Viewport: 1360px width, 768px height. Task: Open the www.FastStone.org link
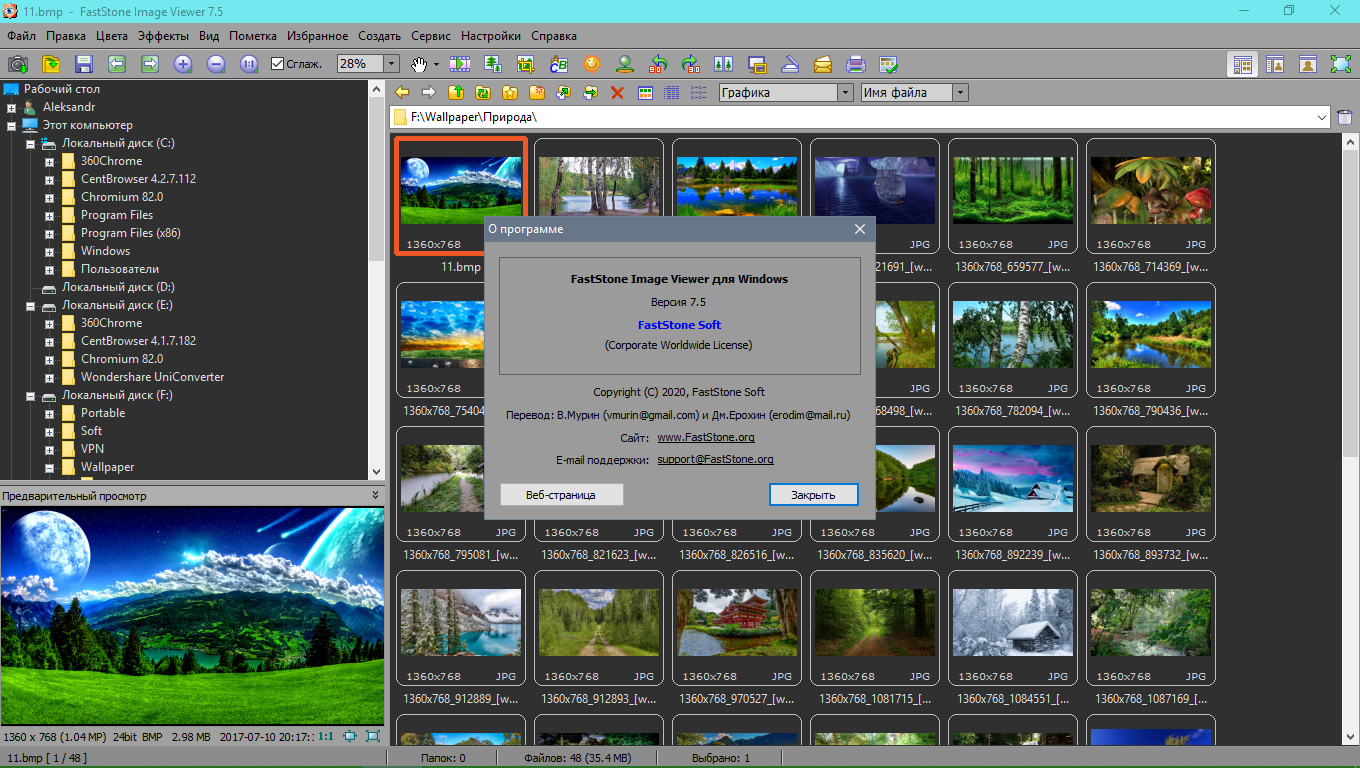tap(706, 437)
